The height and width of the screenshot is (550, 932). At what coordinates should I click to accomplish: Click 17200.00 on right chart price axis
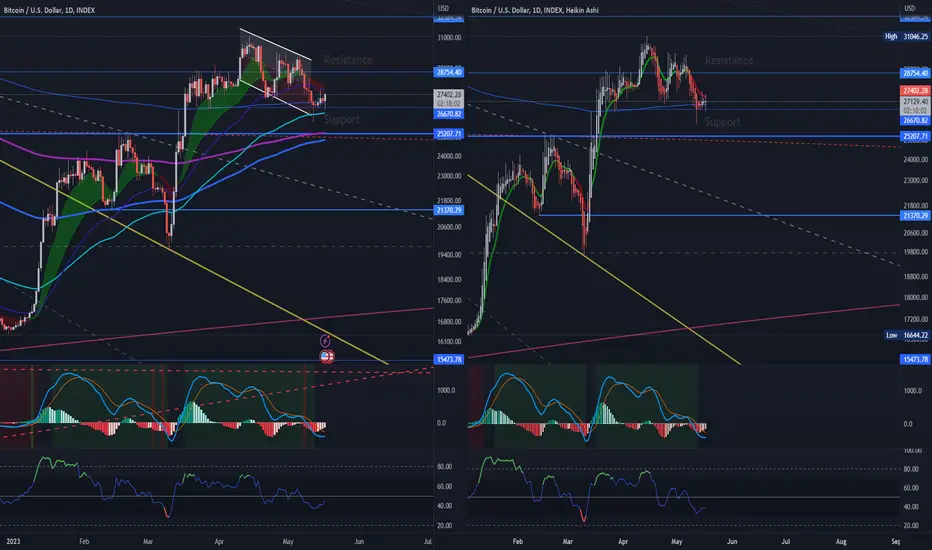click(915, 319)
